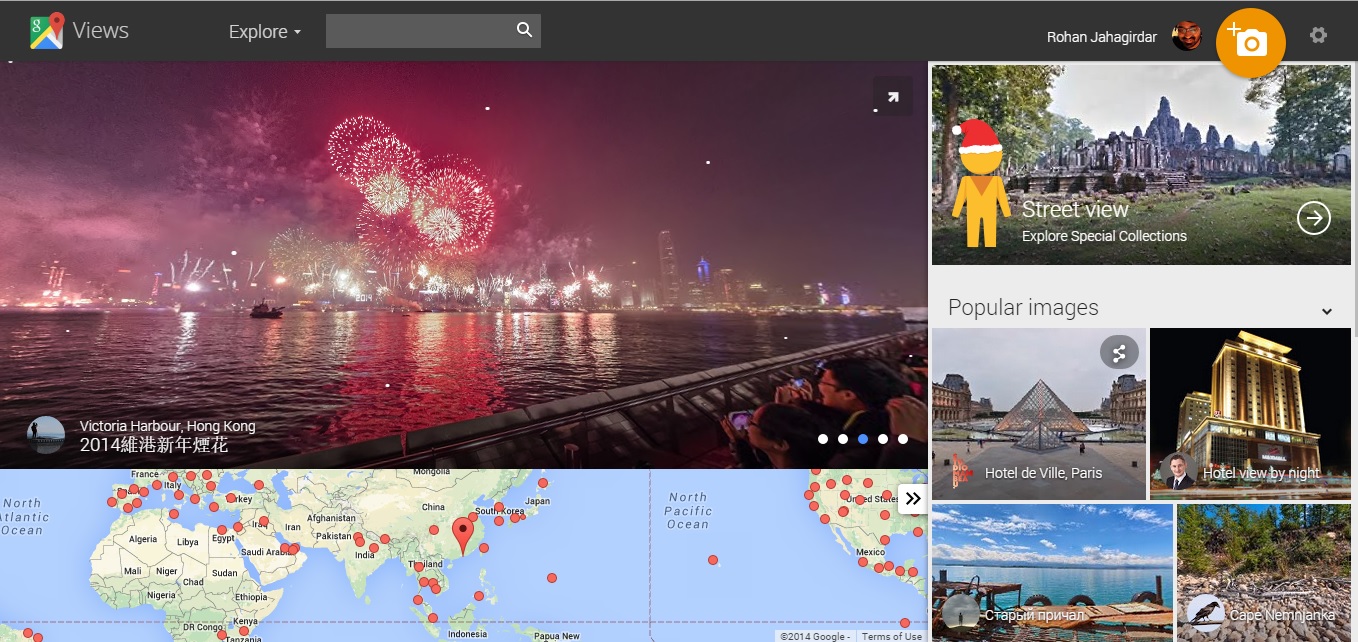
Task: Click the Street view arrow button
Action: point(1314,218)
